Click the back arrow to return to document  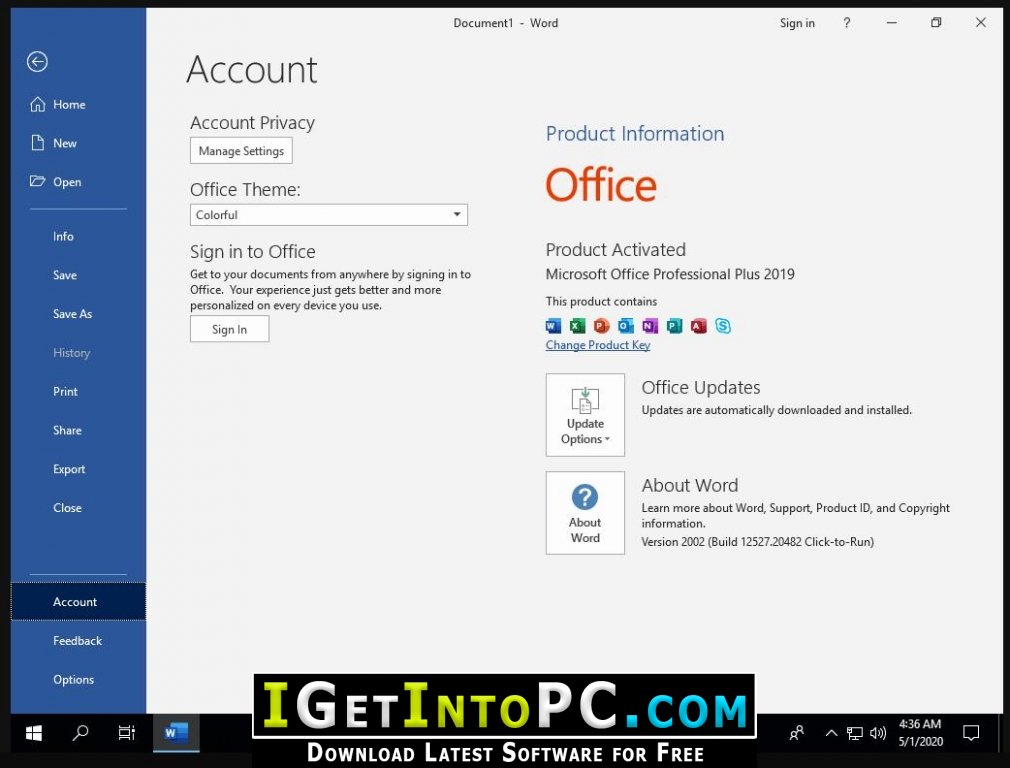pos(37,62)
